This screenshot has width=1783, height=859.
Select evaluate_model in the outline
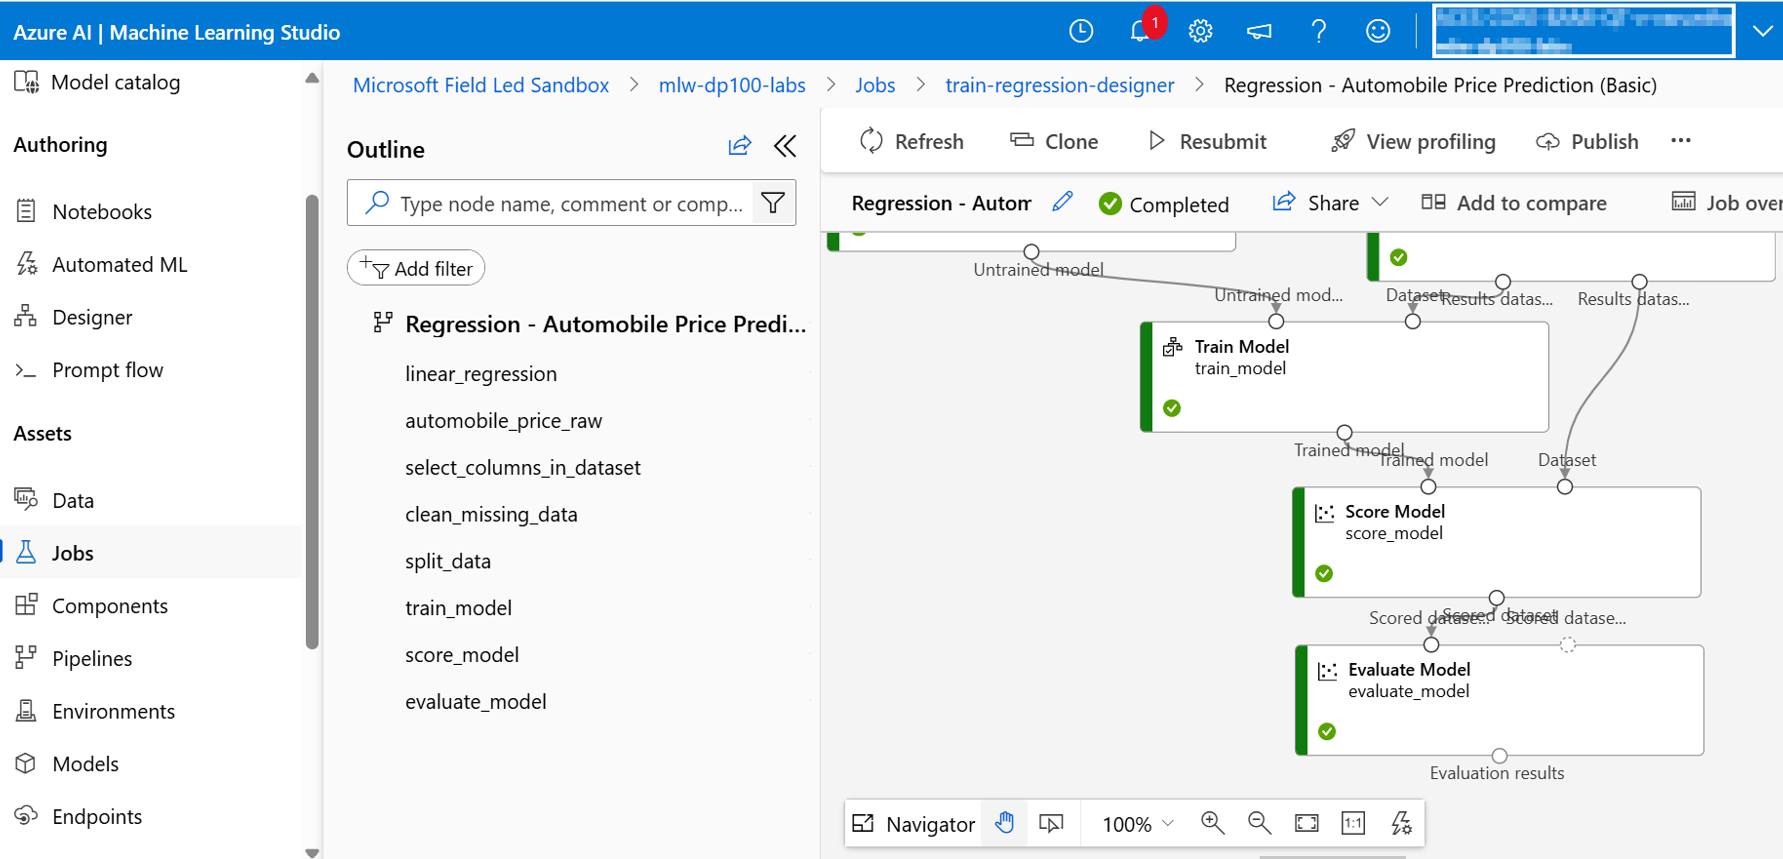coord(476,702)
